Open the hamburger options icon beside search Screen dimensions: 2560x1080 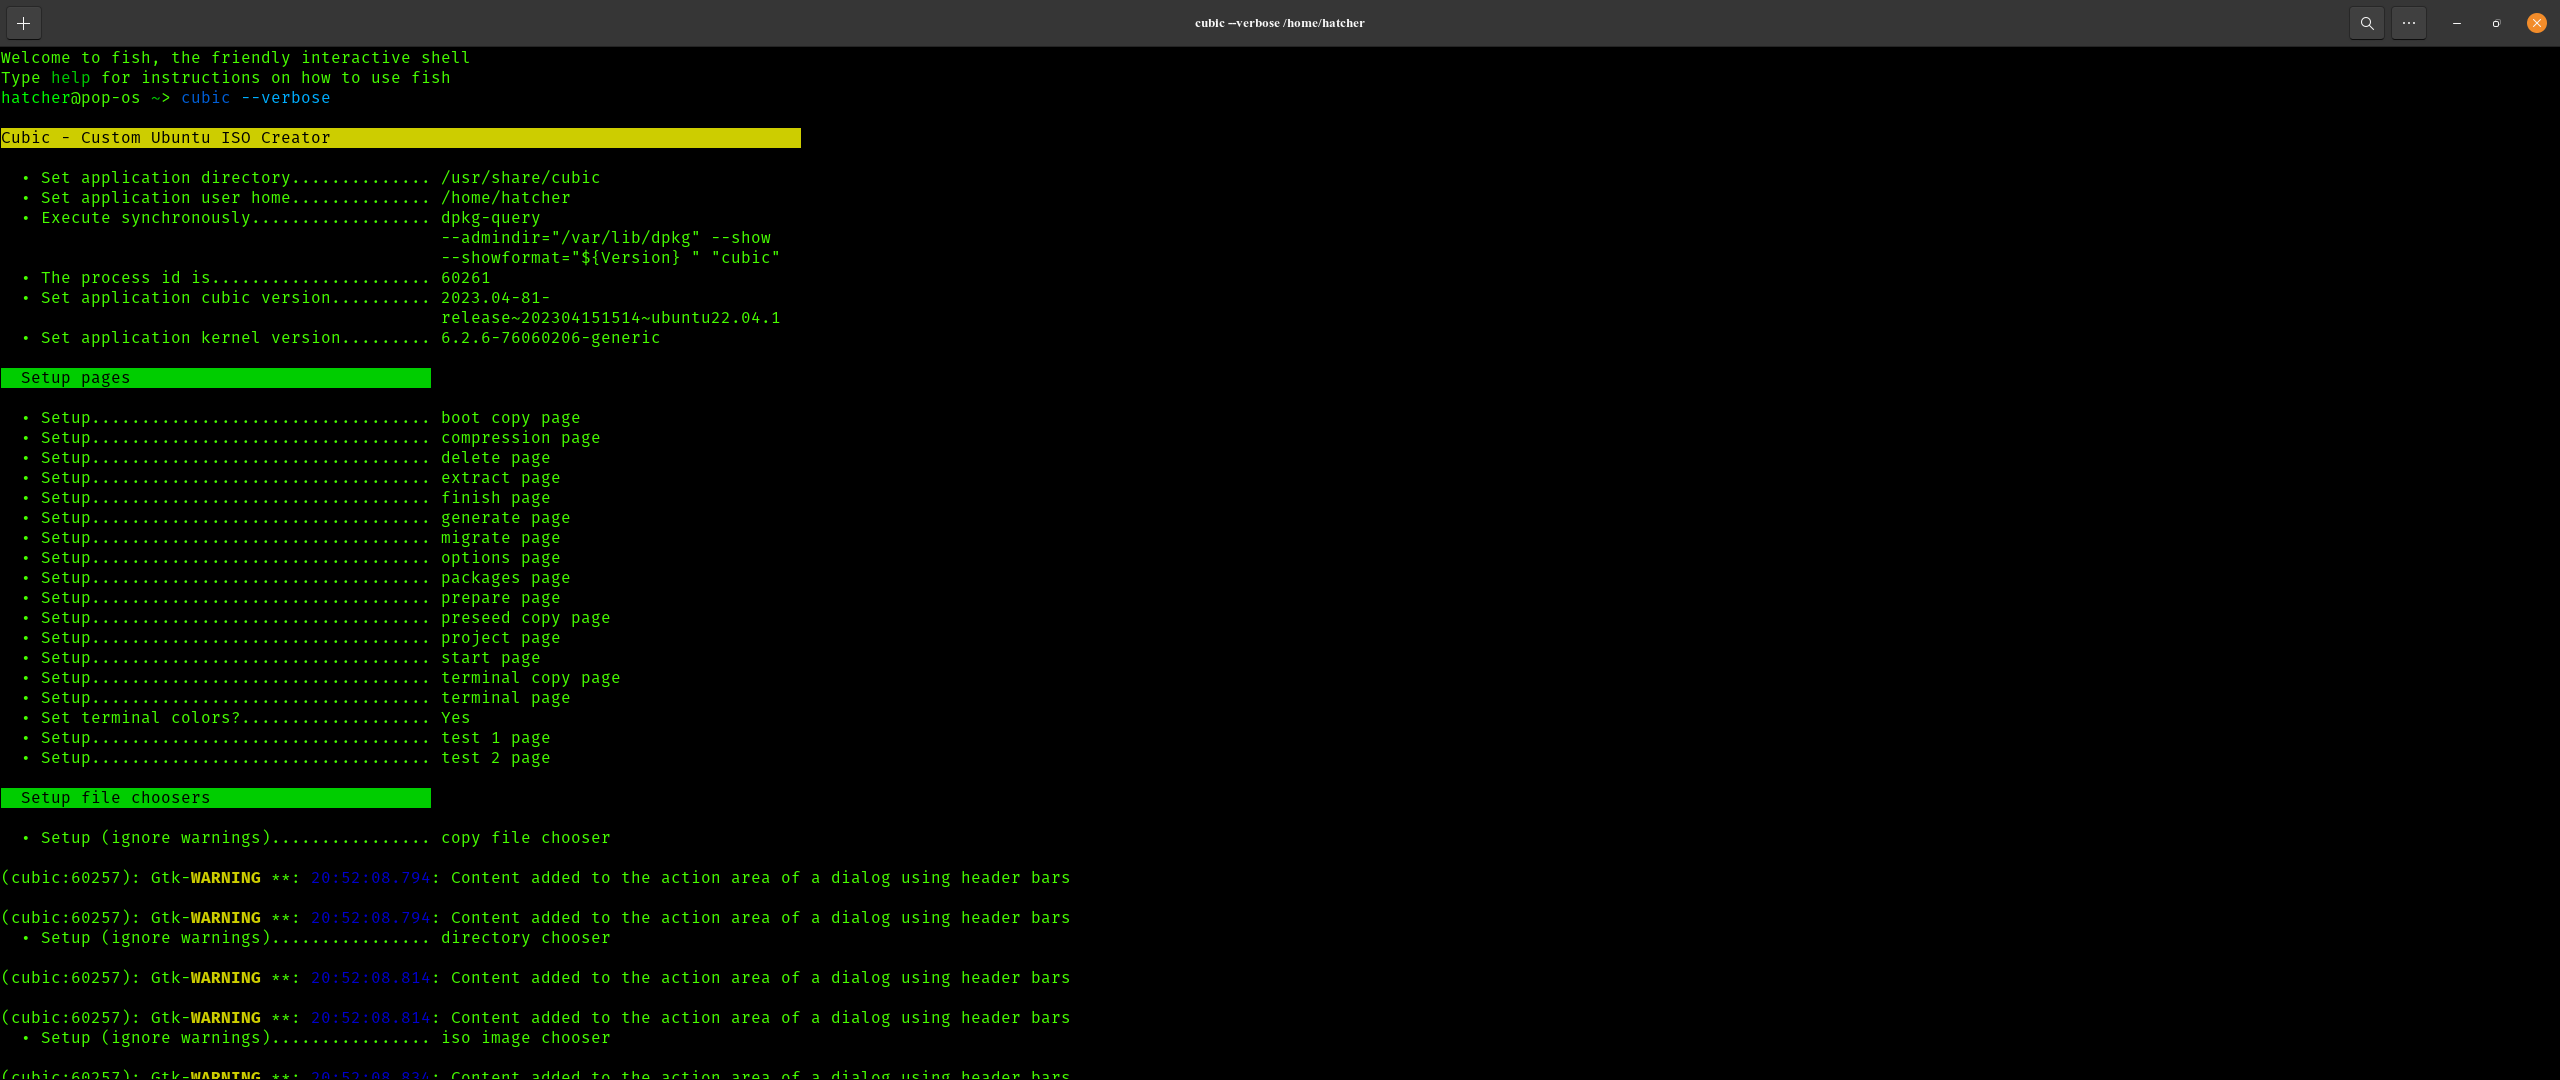point(2409,22)
